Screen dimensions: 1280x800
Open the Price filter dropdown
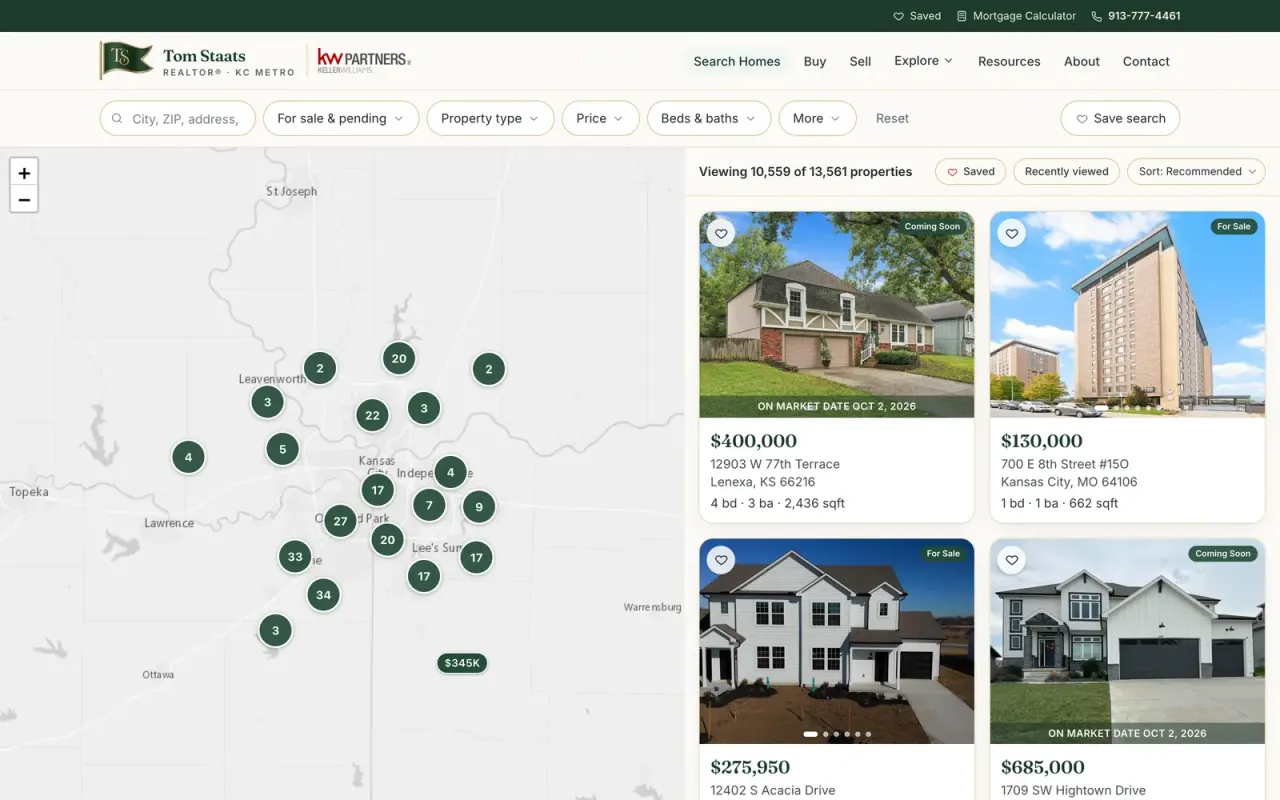coord(600,118)
